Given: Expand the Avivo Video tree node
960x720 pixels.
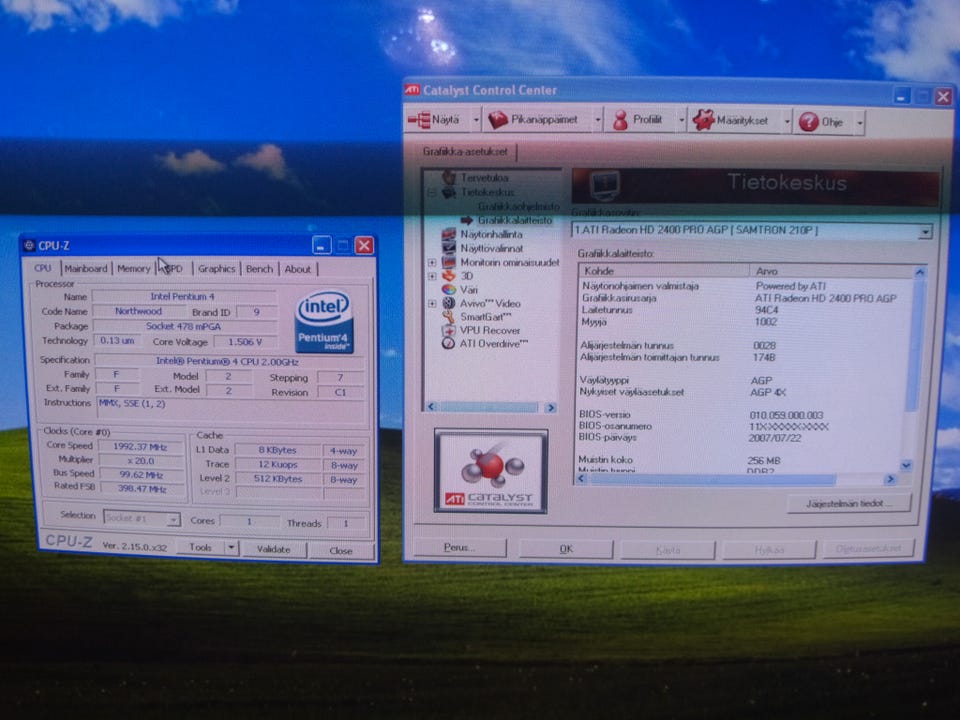Looking at the screenshot, I should (432, 303).
